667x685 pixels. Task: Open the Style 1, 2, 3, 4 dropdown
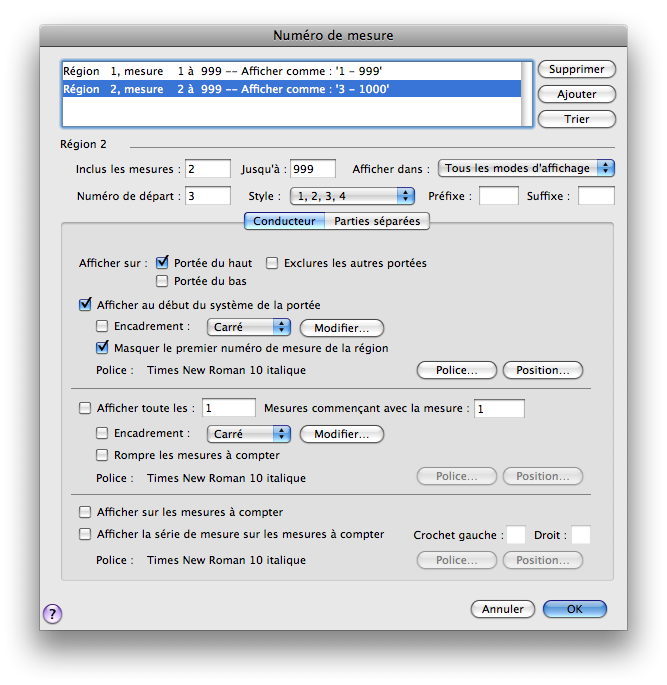pyautogui.click(x=351, y=196)
